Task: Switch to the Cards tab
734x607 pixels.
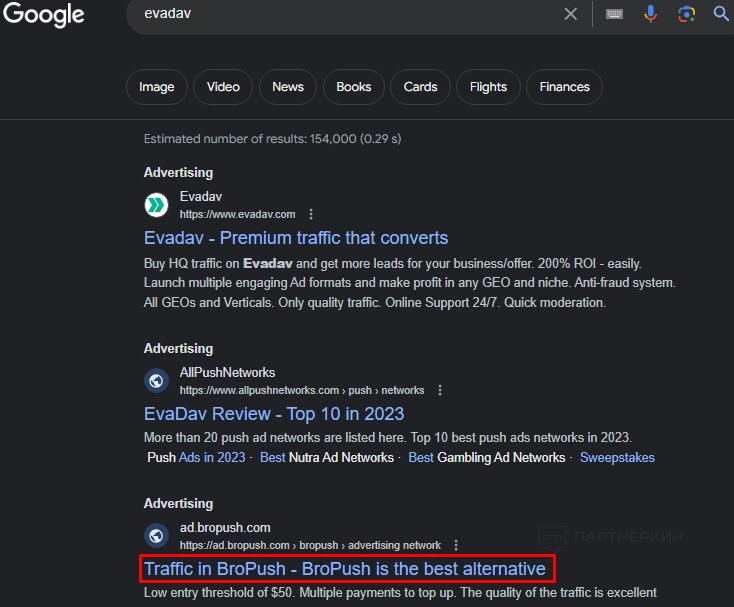Action: [x=420, y=87]
